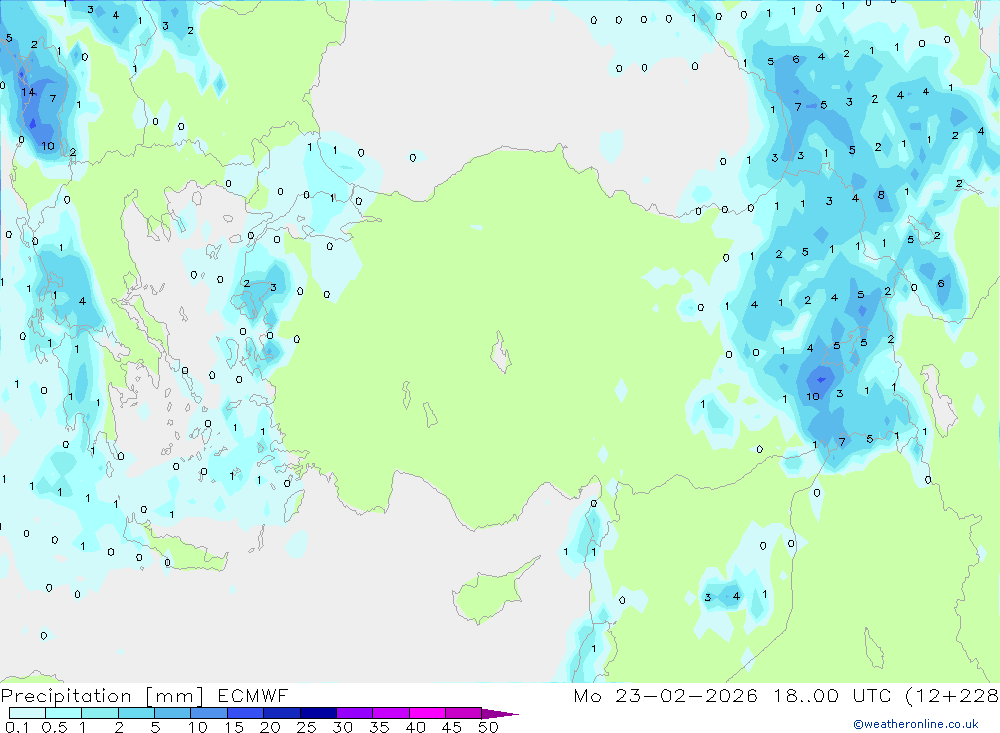The width and height of the screenshot is (1000, 733).
Task: Click the 1–2 mm legend color swatch
Action: tap(99, 713)
